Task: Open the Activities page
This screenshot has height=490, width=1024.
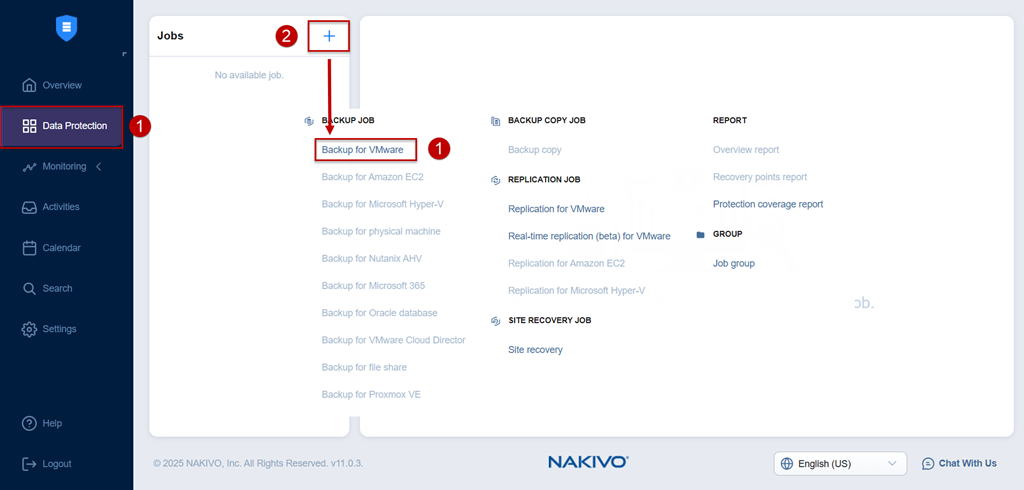Action: point(61,207)
